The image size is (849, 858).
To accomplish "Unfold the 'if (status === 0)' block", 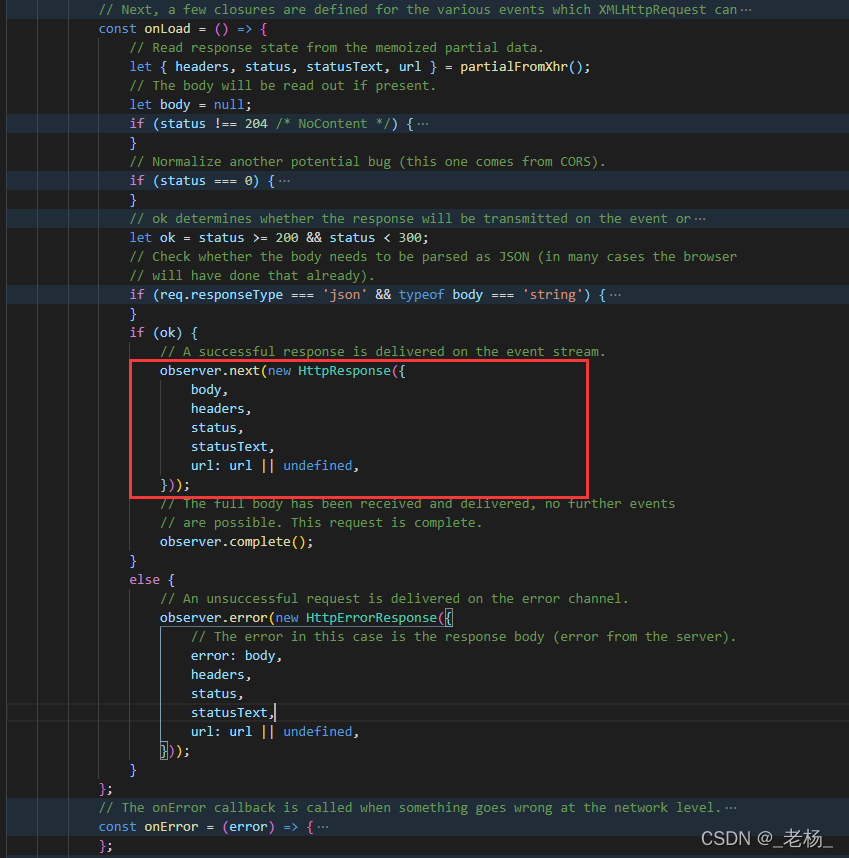I will click(x=284, y=181).
